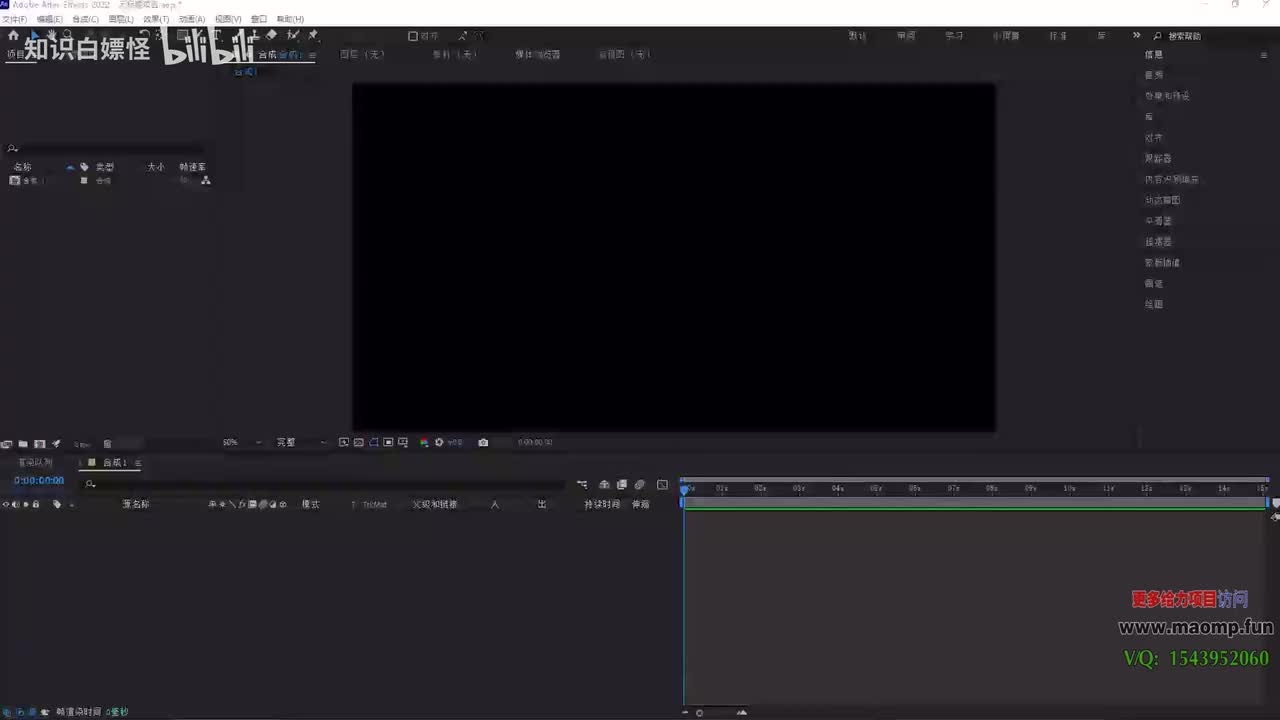Toggle motion blur for the composition
Image resolution: width=1280 pixels, height=720 pixels.
(x=640, y=485)
